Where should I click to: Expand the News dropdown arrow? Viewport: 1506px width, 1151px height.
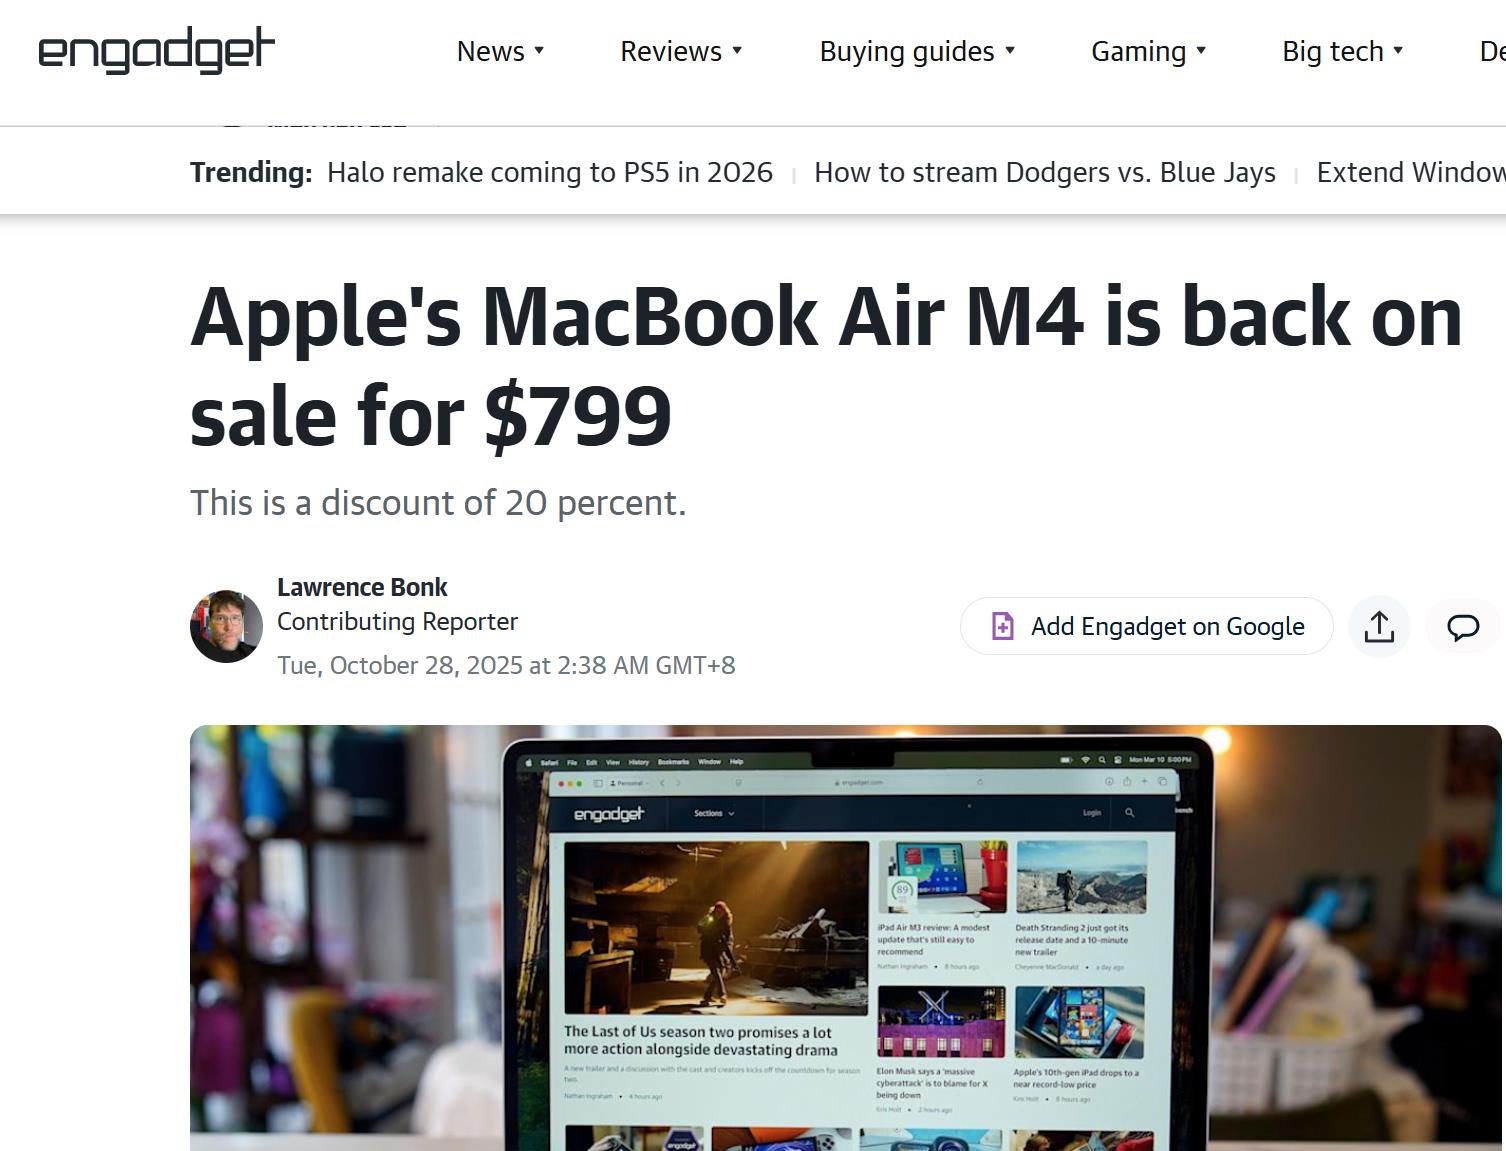coord(539,50)
